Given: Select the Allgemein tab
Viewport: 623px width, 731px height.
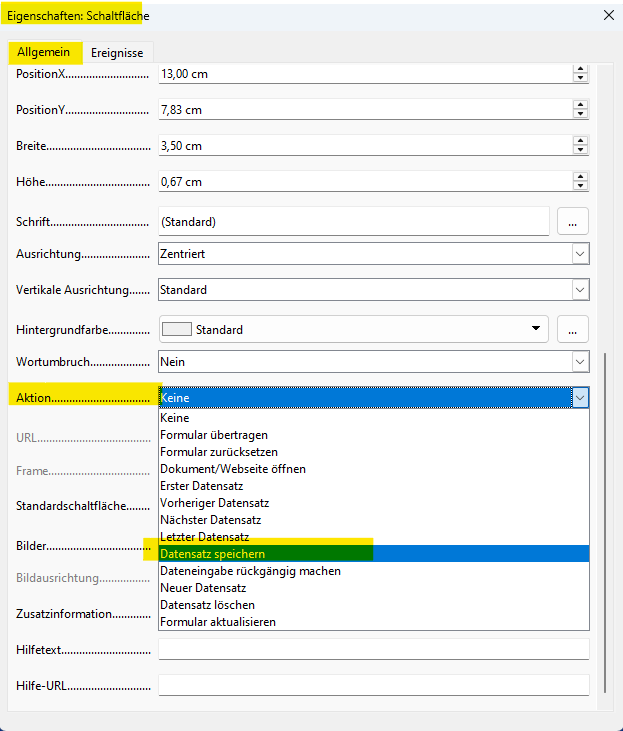Looking at the screenshot, I should [x=43, y=52].
